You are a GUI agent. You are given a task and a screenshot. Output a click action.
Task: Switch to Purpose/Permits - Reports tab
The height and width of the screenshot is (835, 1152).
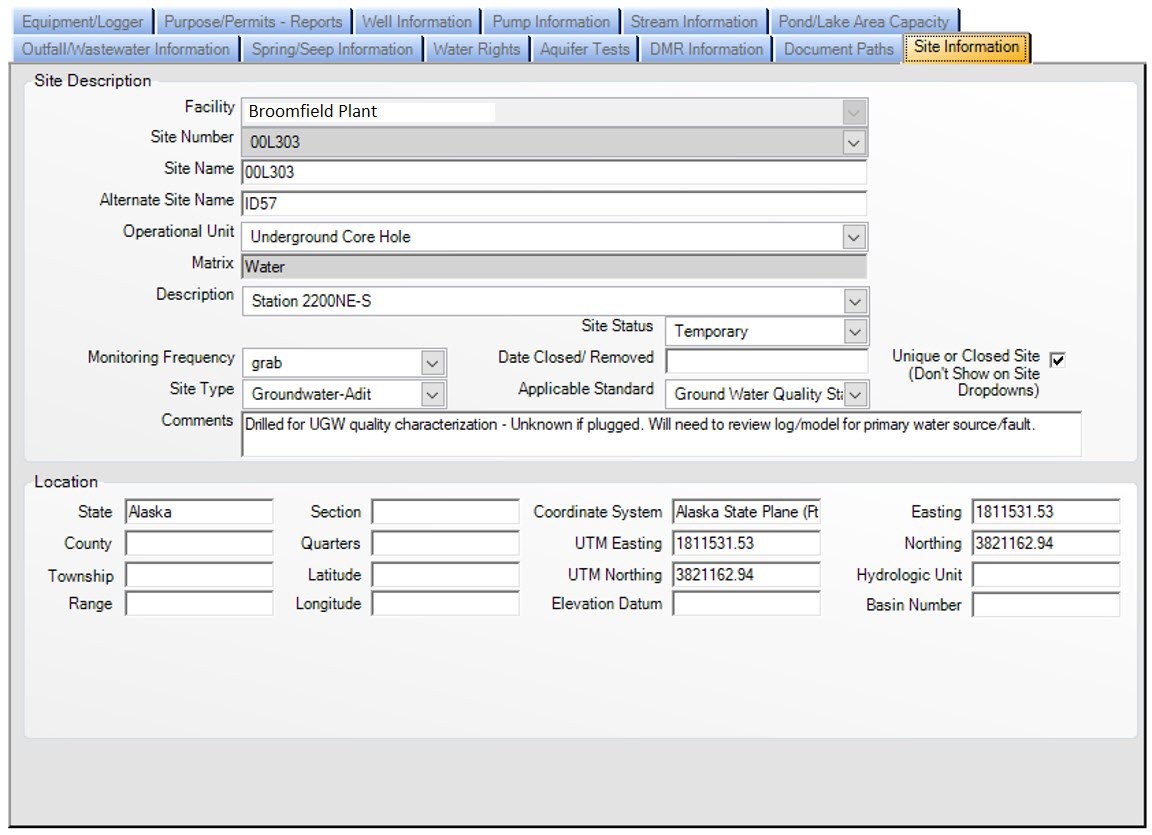coord(253,21)
